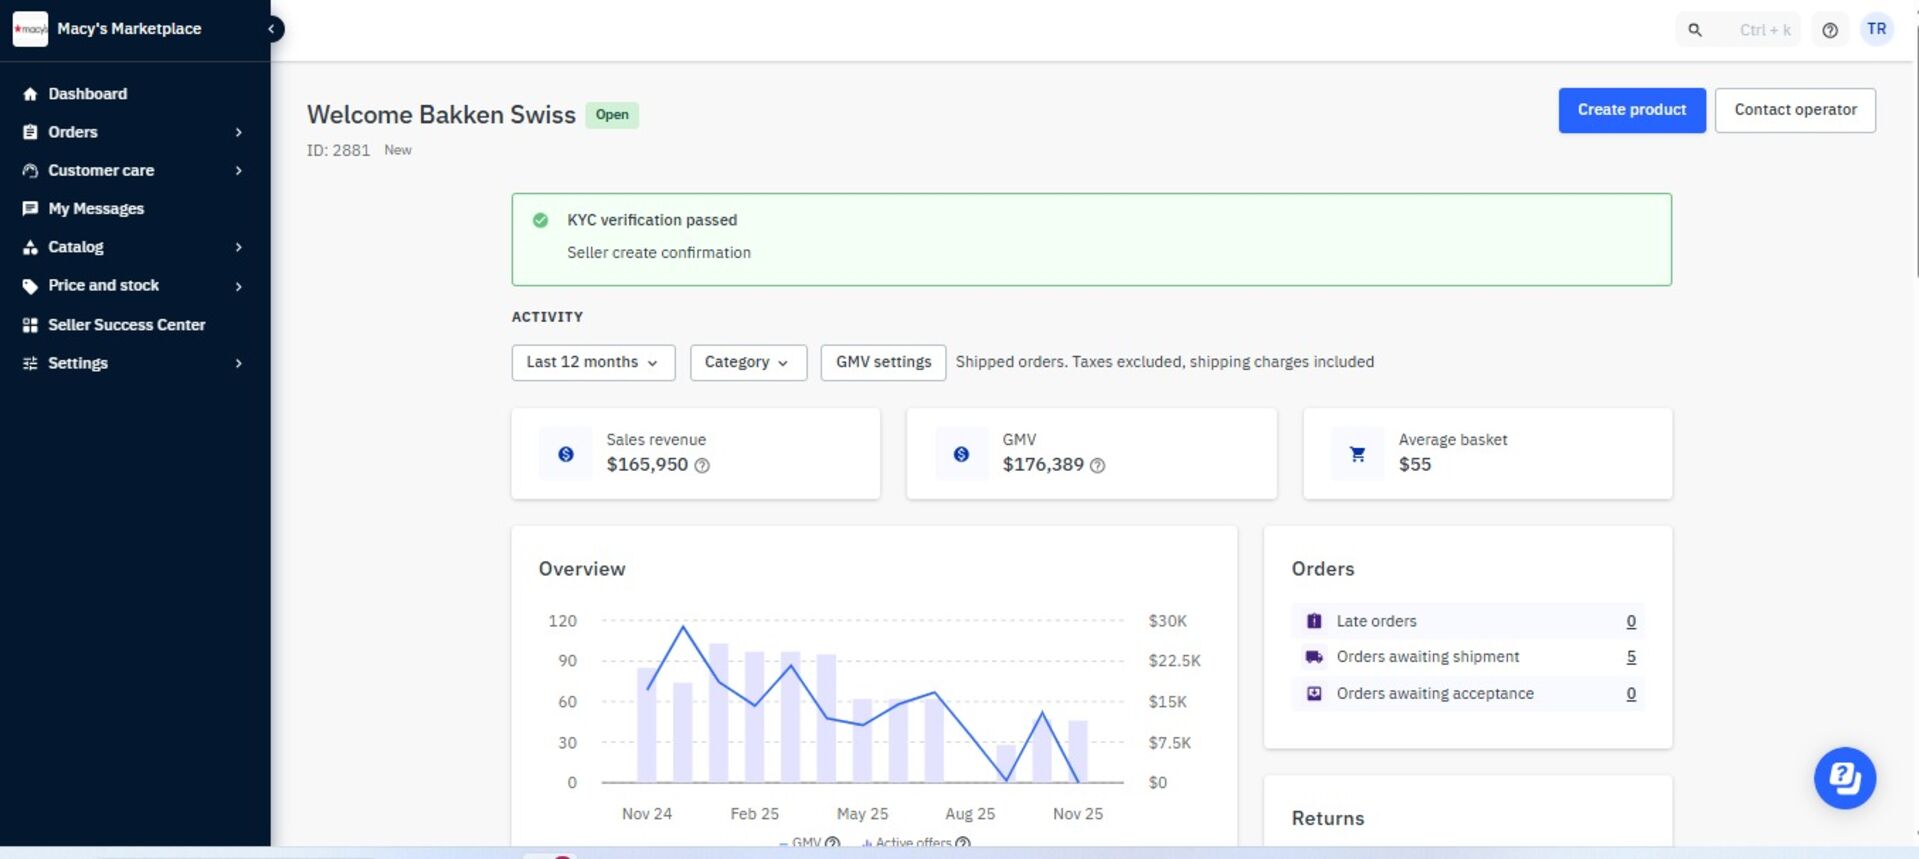Image resolution: width=1919 pixels, height=859 pixels.
Task: Click the Feb 25 label on chart
Action: point(754,814)
